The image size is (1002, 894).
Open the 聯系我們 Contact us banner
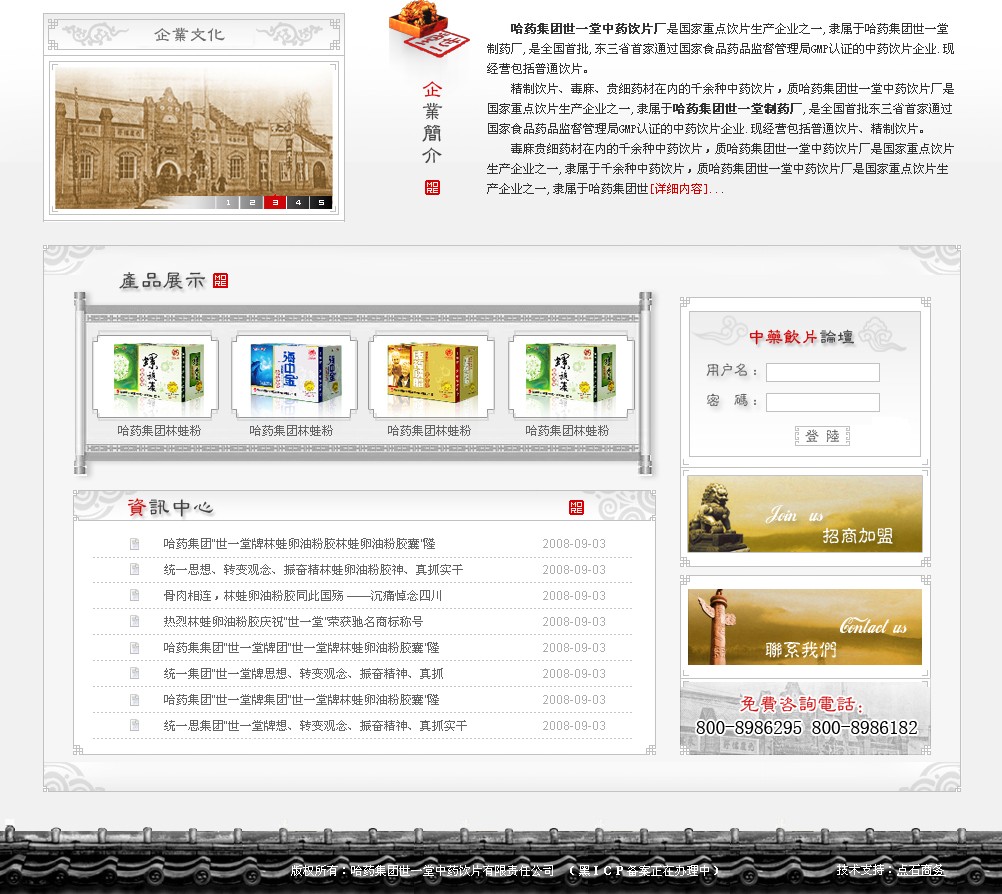point(804,627)
